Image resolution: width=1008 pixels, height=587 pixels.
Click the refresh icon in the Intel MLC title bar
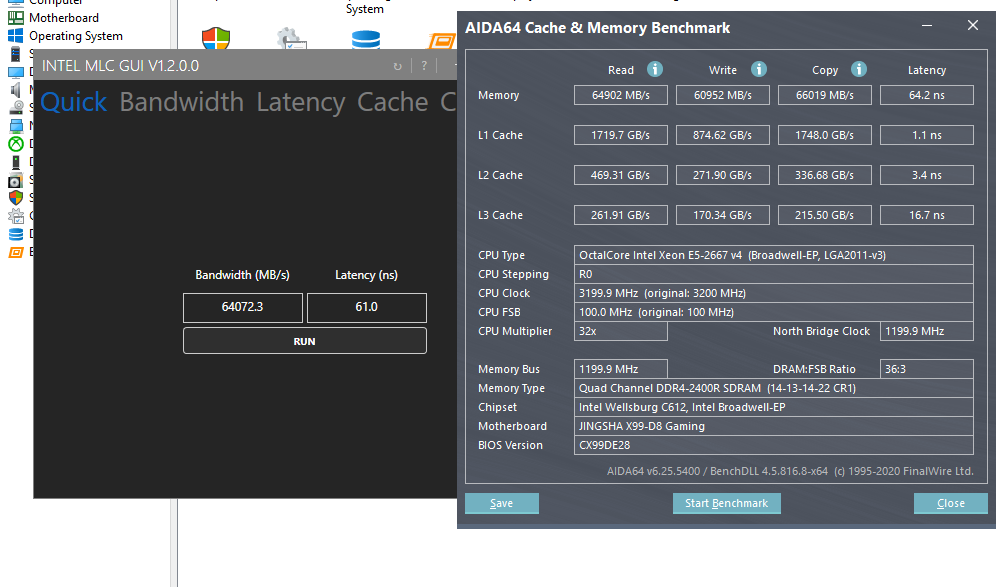coord(397,66)
